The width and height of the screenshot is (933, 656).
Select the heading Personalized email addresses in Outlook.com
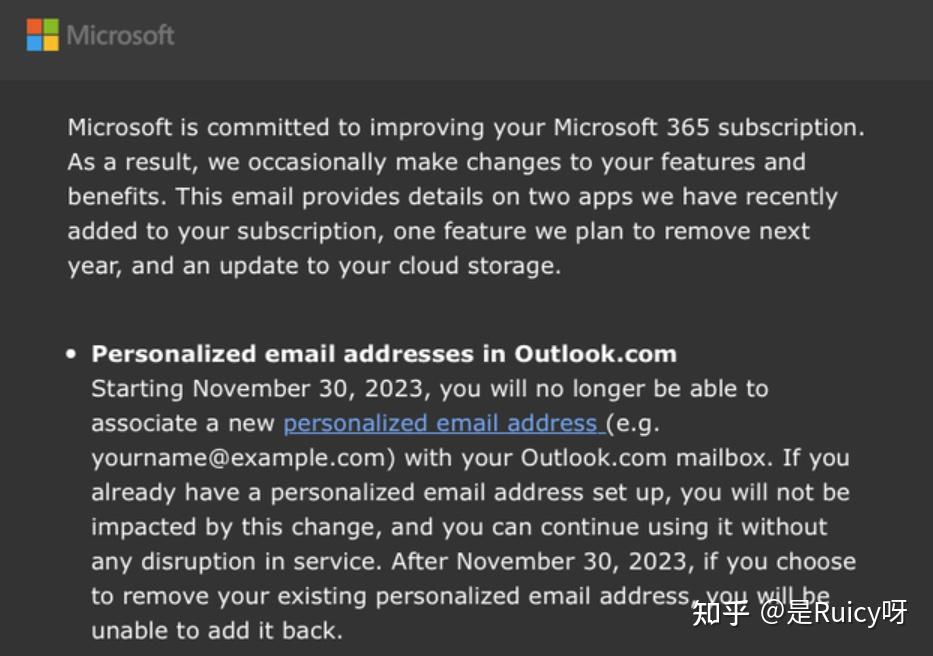384,354
